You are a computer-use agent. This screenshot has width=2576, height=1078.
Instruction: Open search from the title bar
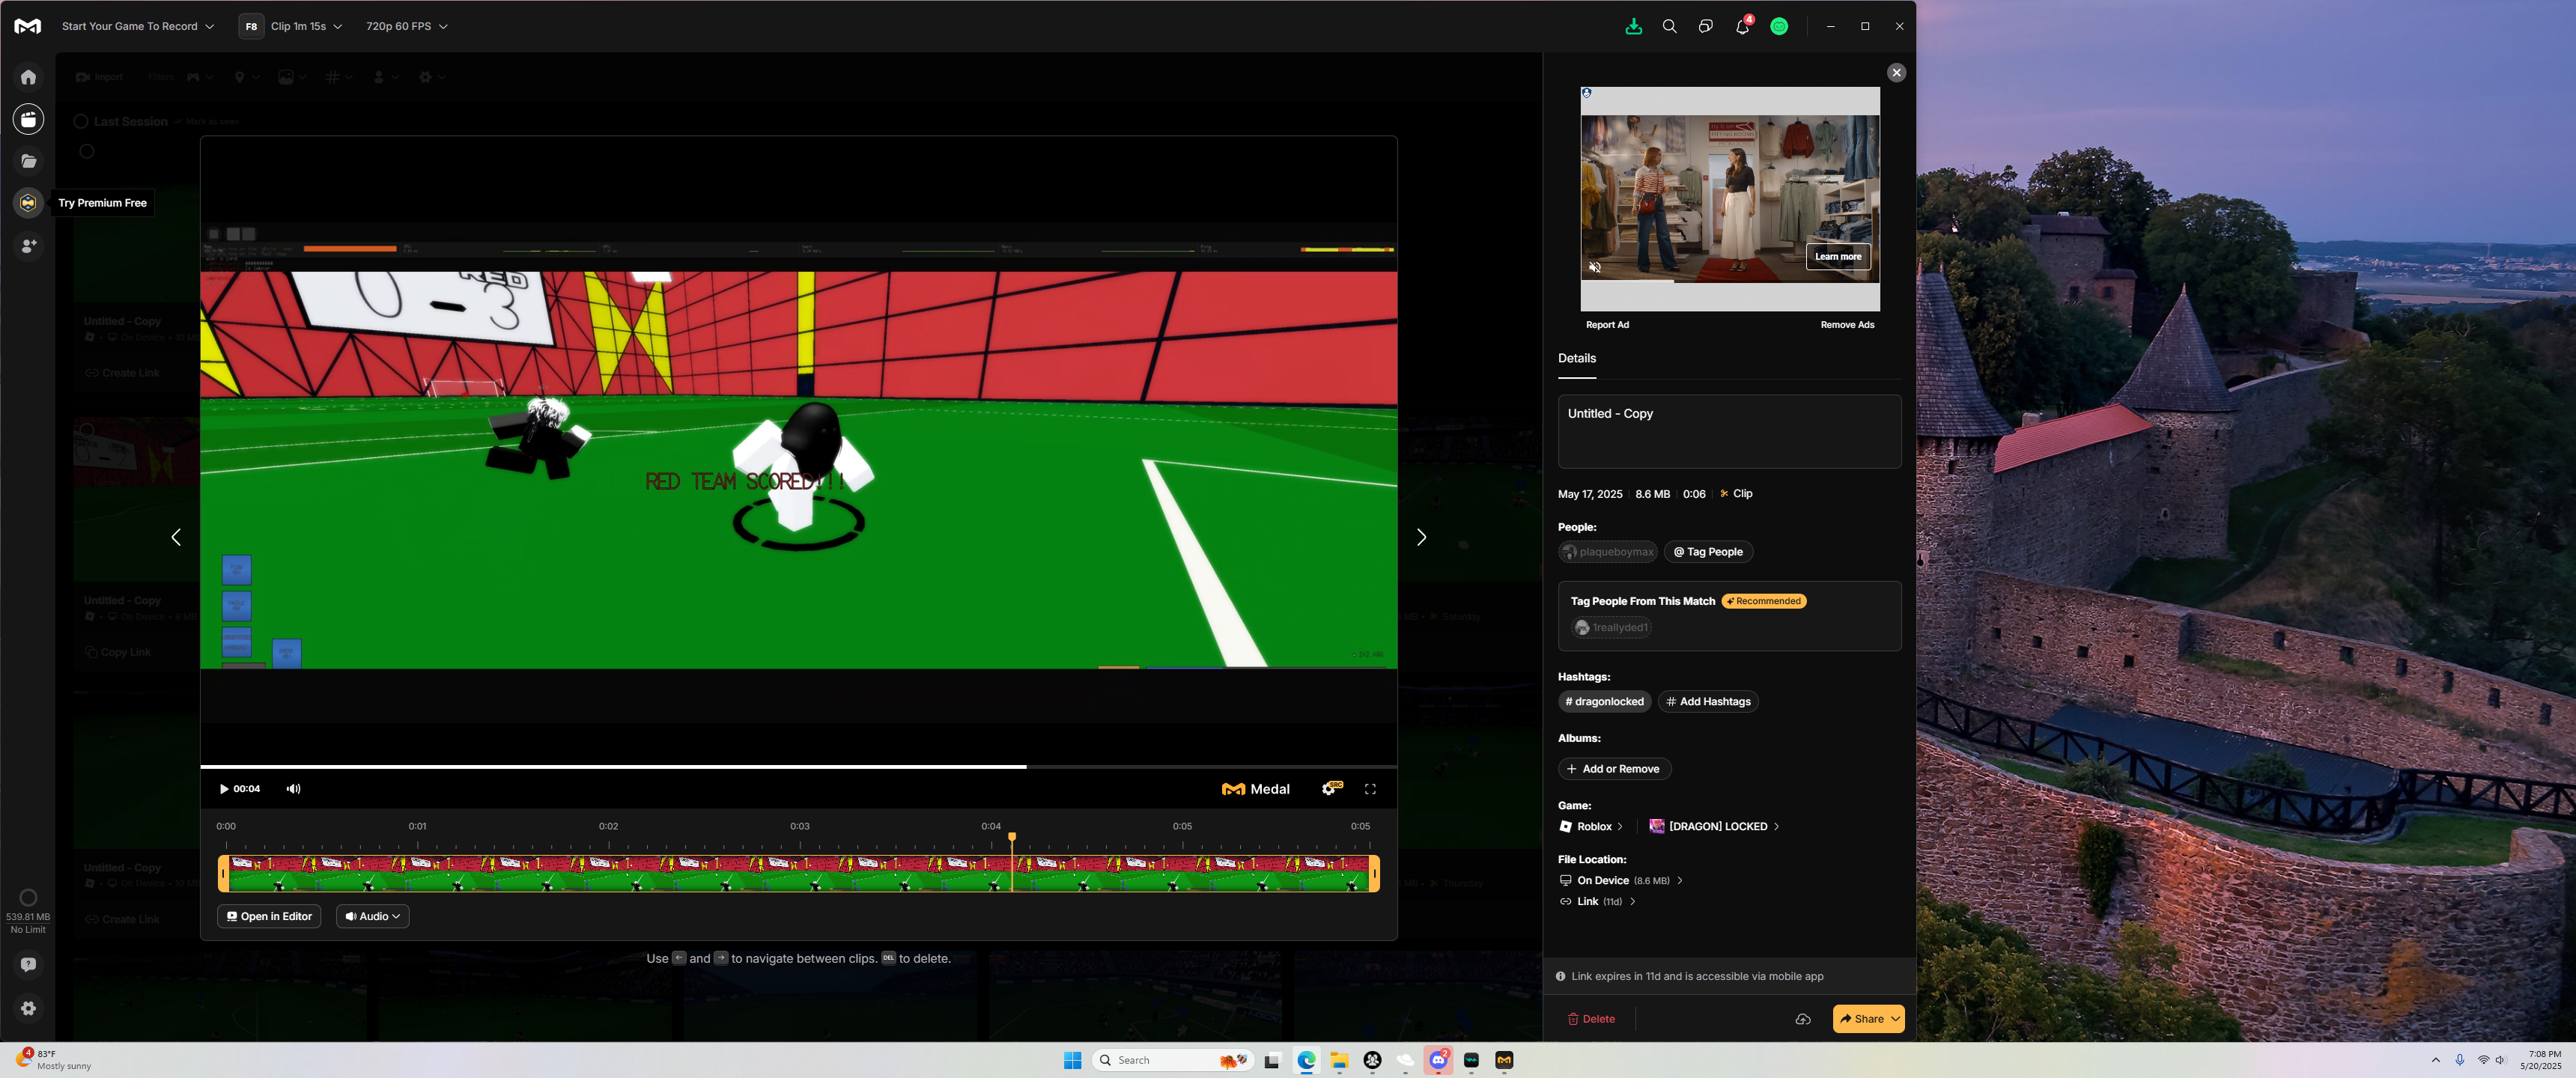click(1669, 27)
